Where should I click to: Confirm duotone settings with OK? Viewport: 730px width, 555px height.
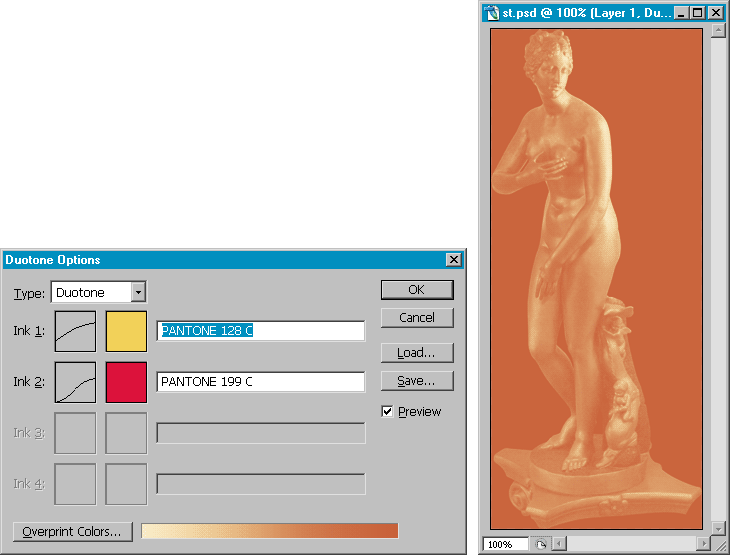(417, 290)
